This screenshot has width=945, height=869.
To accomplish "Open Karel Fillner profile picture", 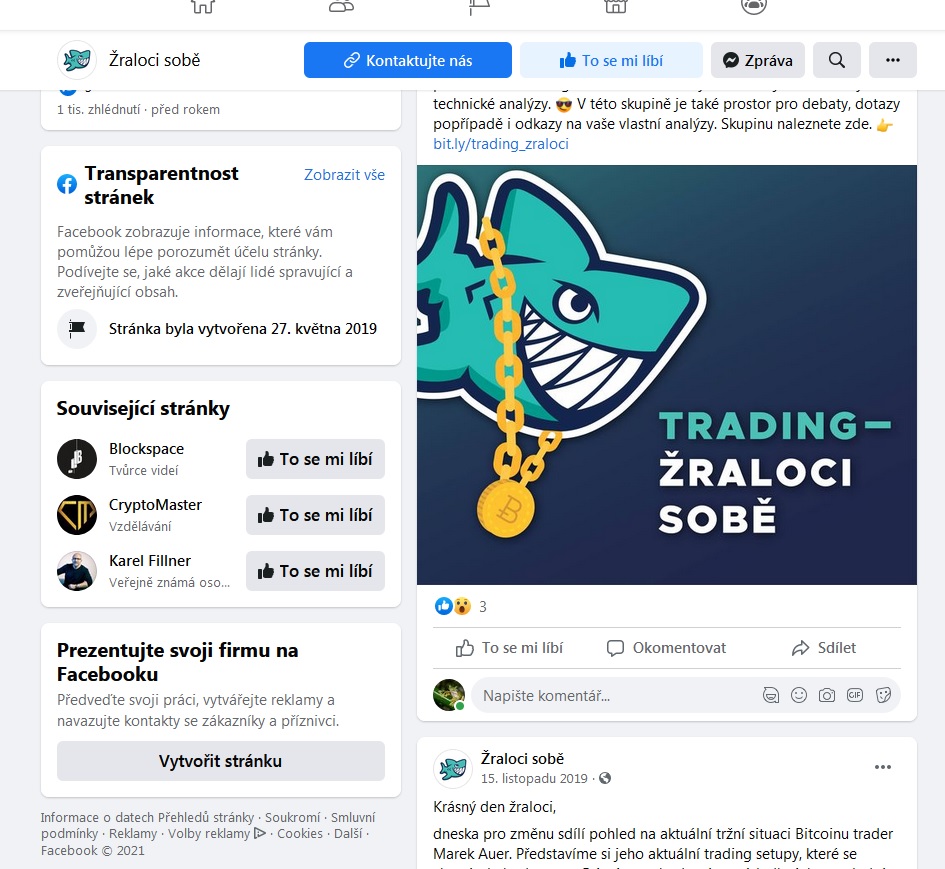I will pos(77,571).
